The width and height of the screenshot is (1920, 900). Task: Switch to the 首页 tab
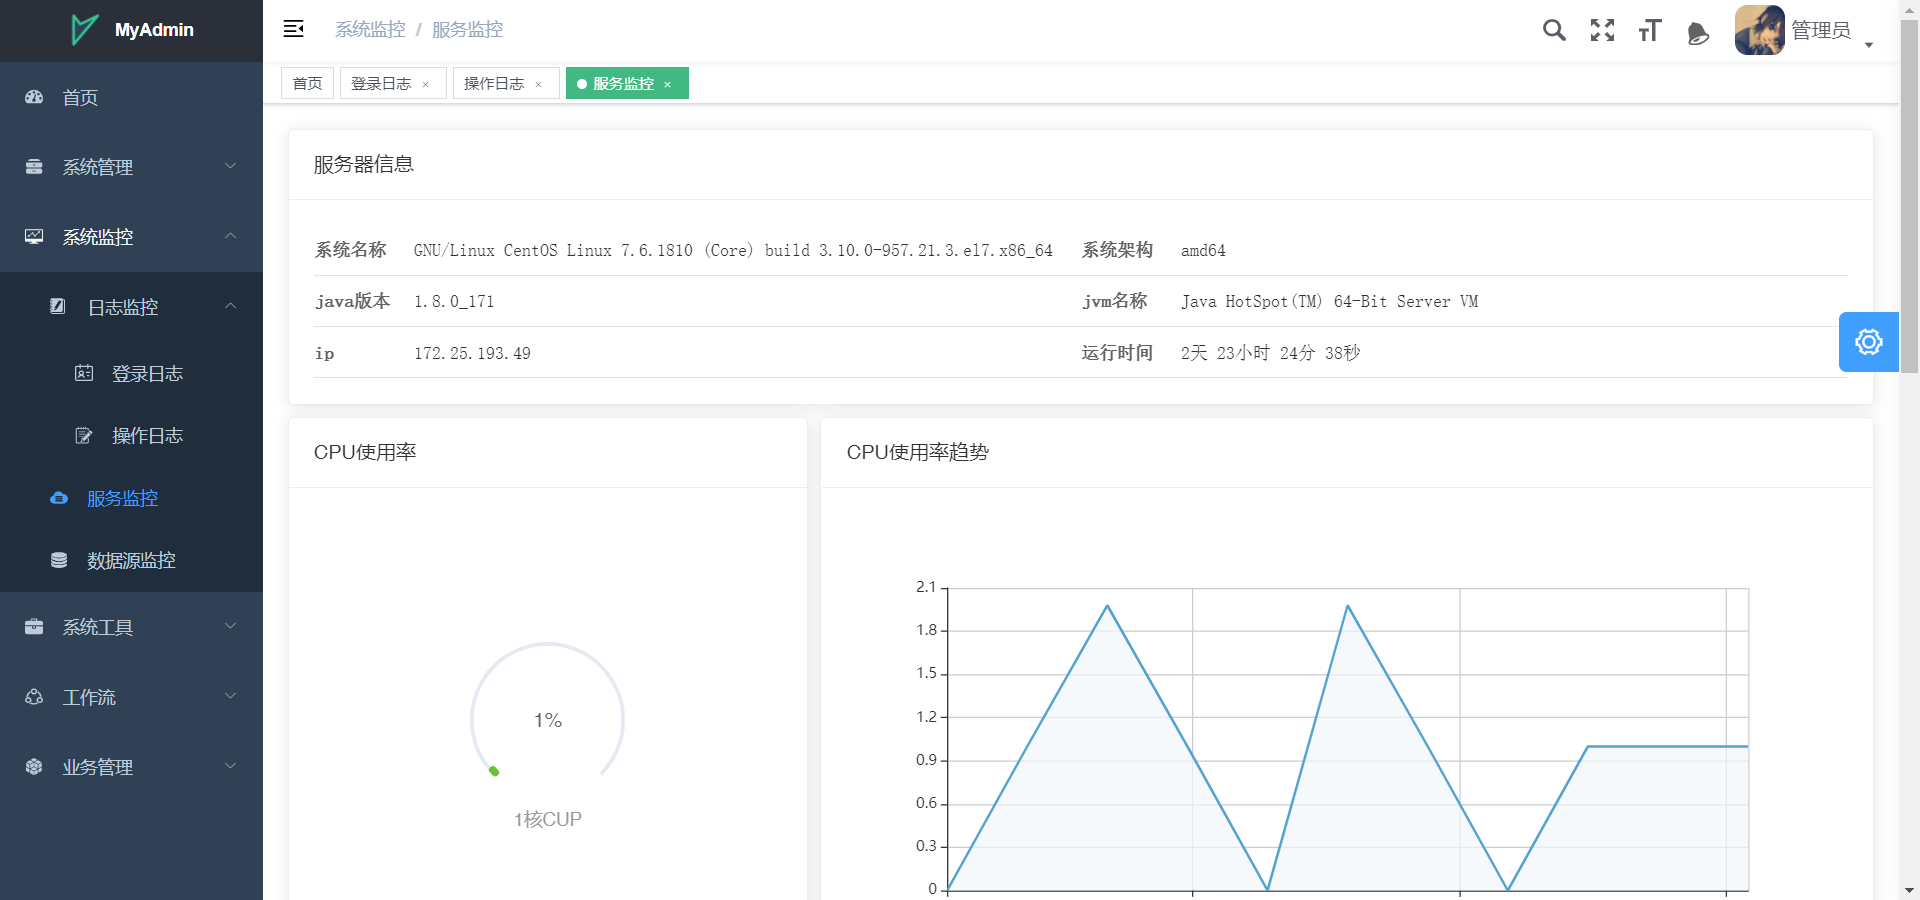[x=307, y=83]
